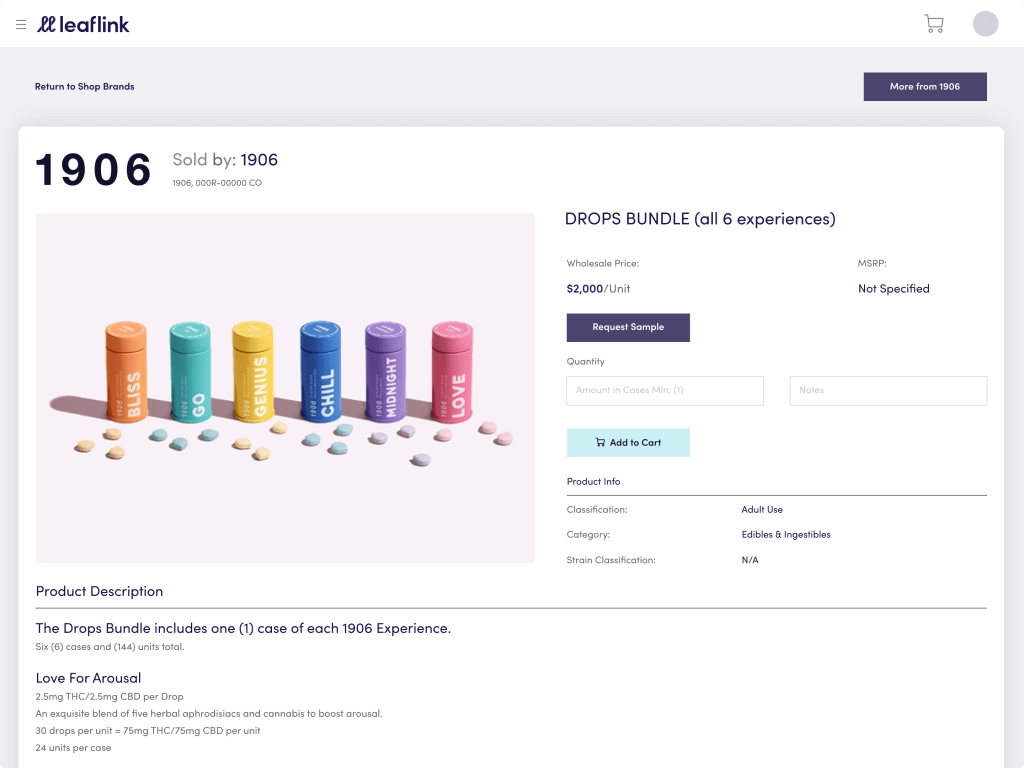Viewport: 1024px width, 768px height.
Task: Open the user profile avatar
Action: (x=985, y=24)
